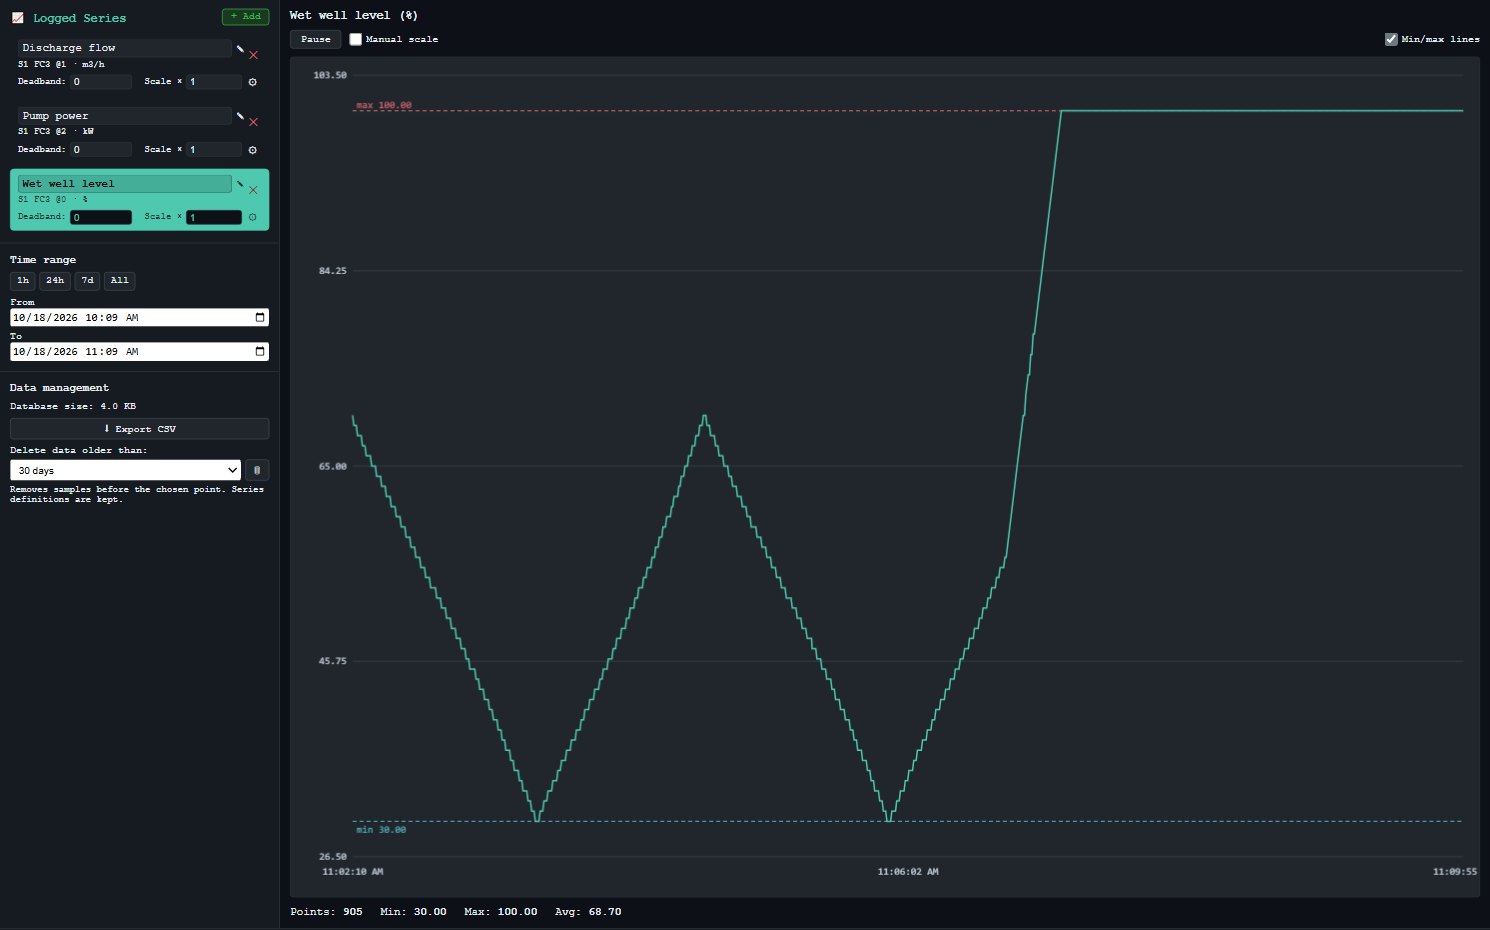Focus the Discharge flow Scale field
Screen dimensions: 1490x930
(x=214, y=82)
